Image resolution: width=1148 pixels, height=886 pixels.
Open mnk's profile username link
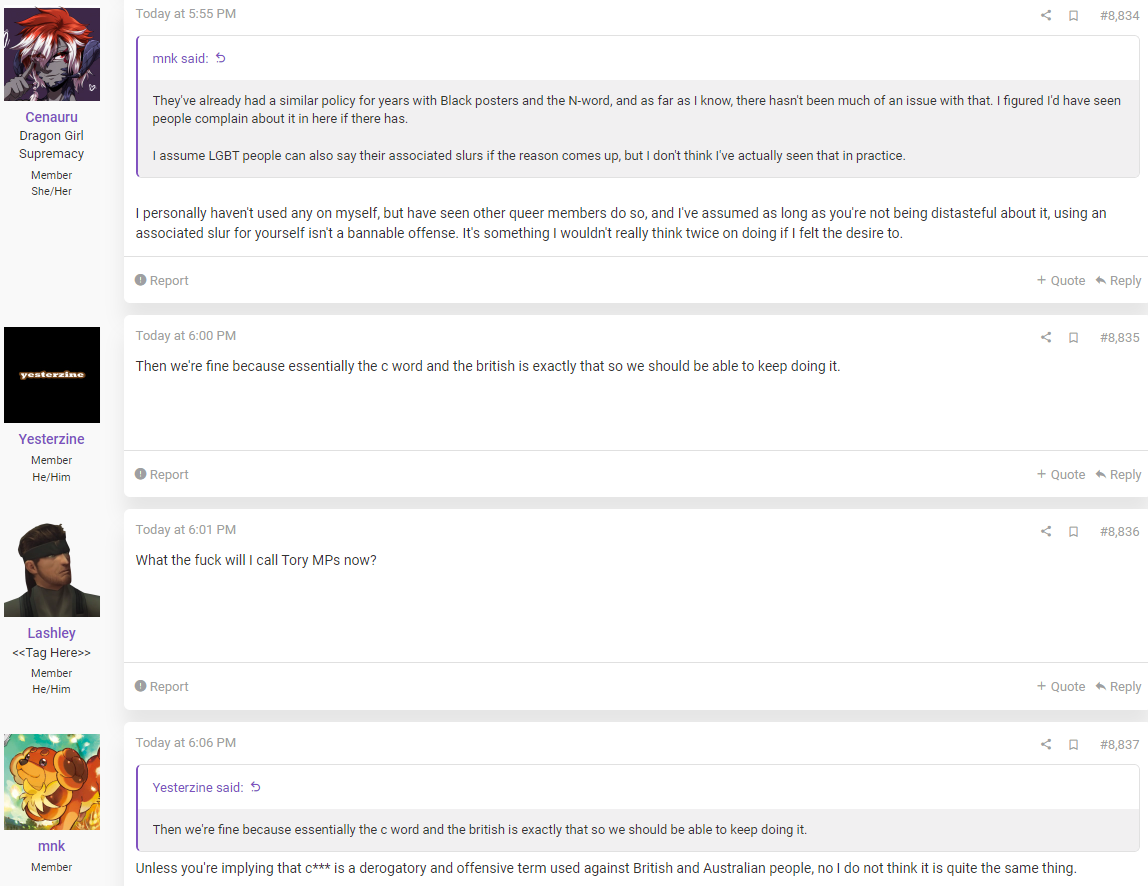click(51, 846)
